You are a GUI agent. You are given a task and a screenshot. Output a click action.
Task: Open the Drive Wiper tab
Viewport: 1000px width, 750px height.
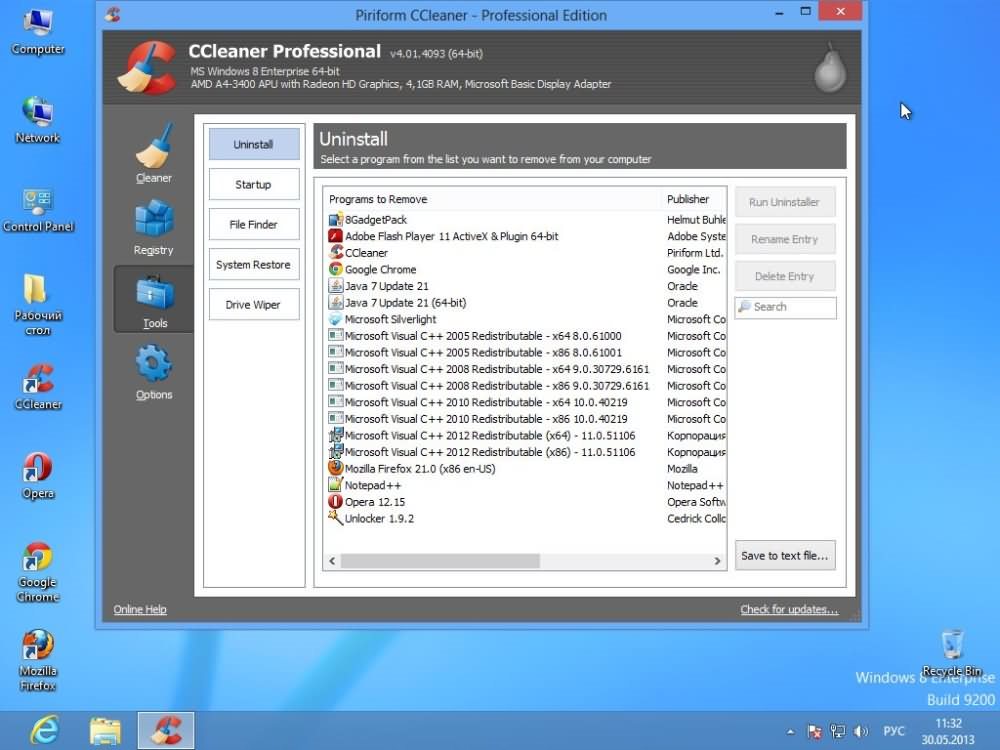[x=254, y=305]
